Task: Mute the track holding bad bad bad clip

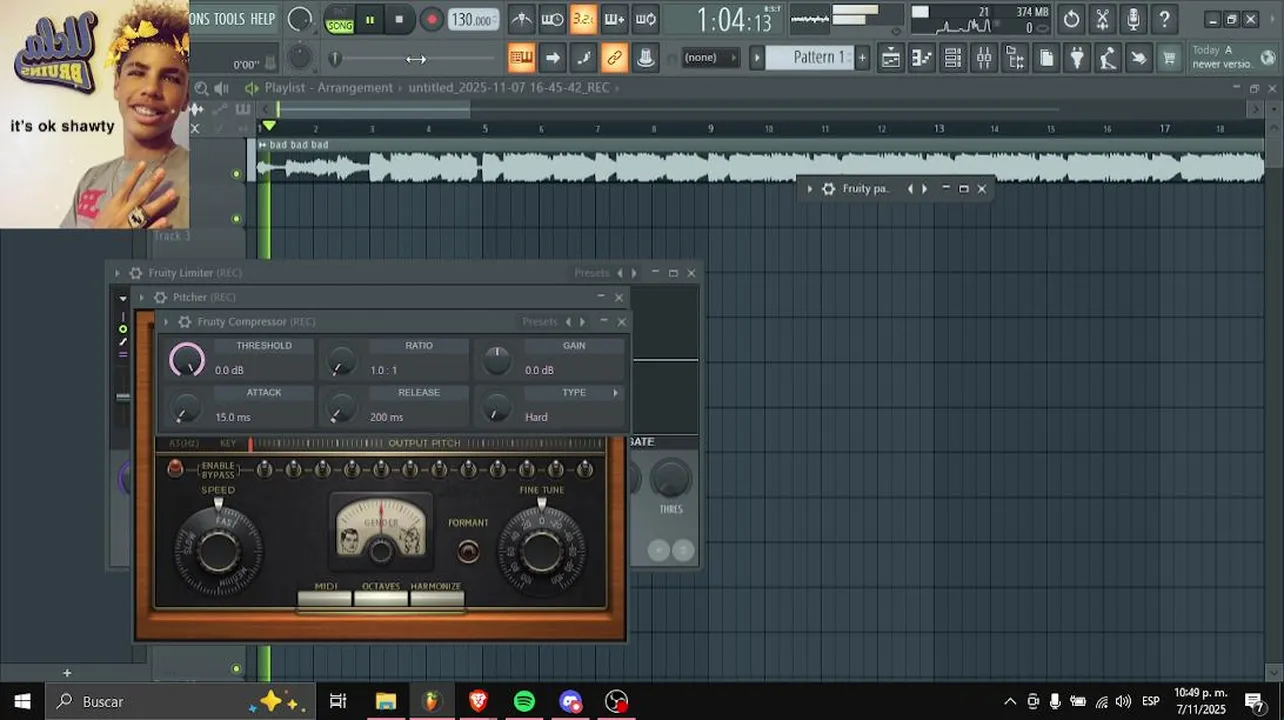Action: point(237,174)
